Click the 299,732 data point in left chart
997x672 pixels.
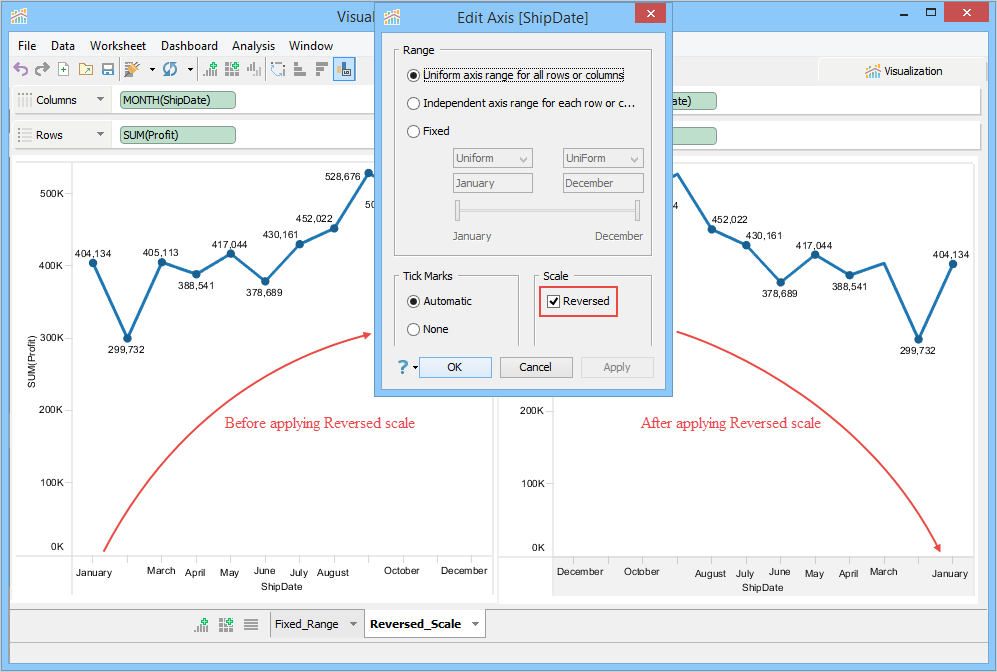point(127,338)
